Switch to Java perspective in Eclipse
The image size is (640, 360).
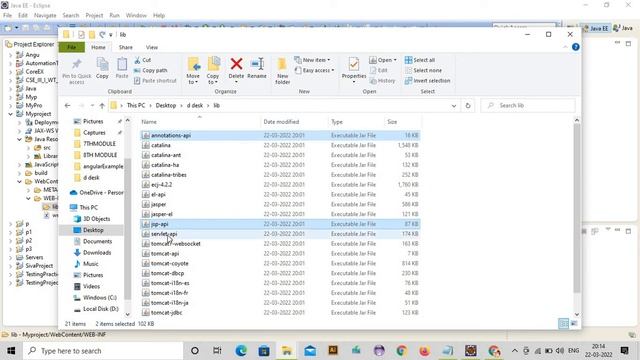click(623, 28)
